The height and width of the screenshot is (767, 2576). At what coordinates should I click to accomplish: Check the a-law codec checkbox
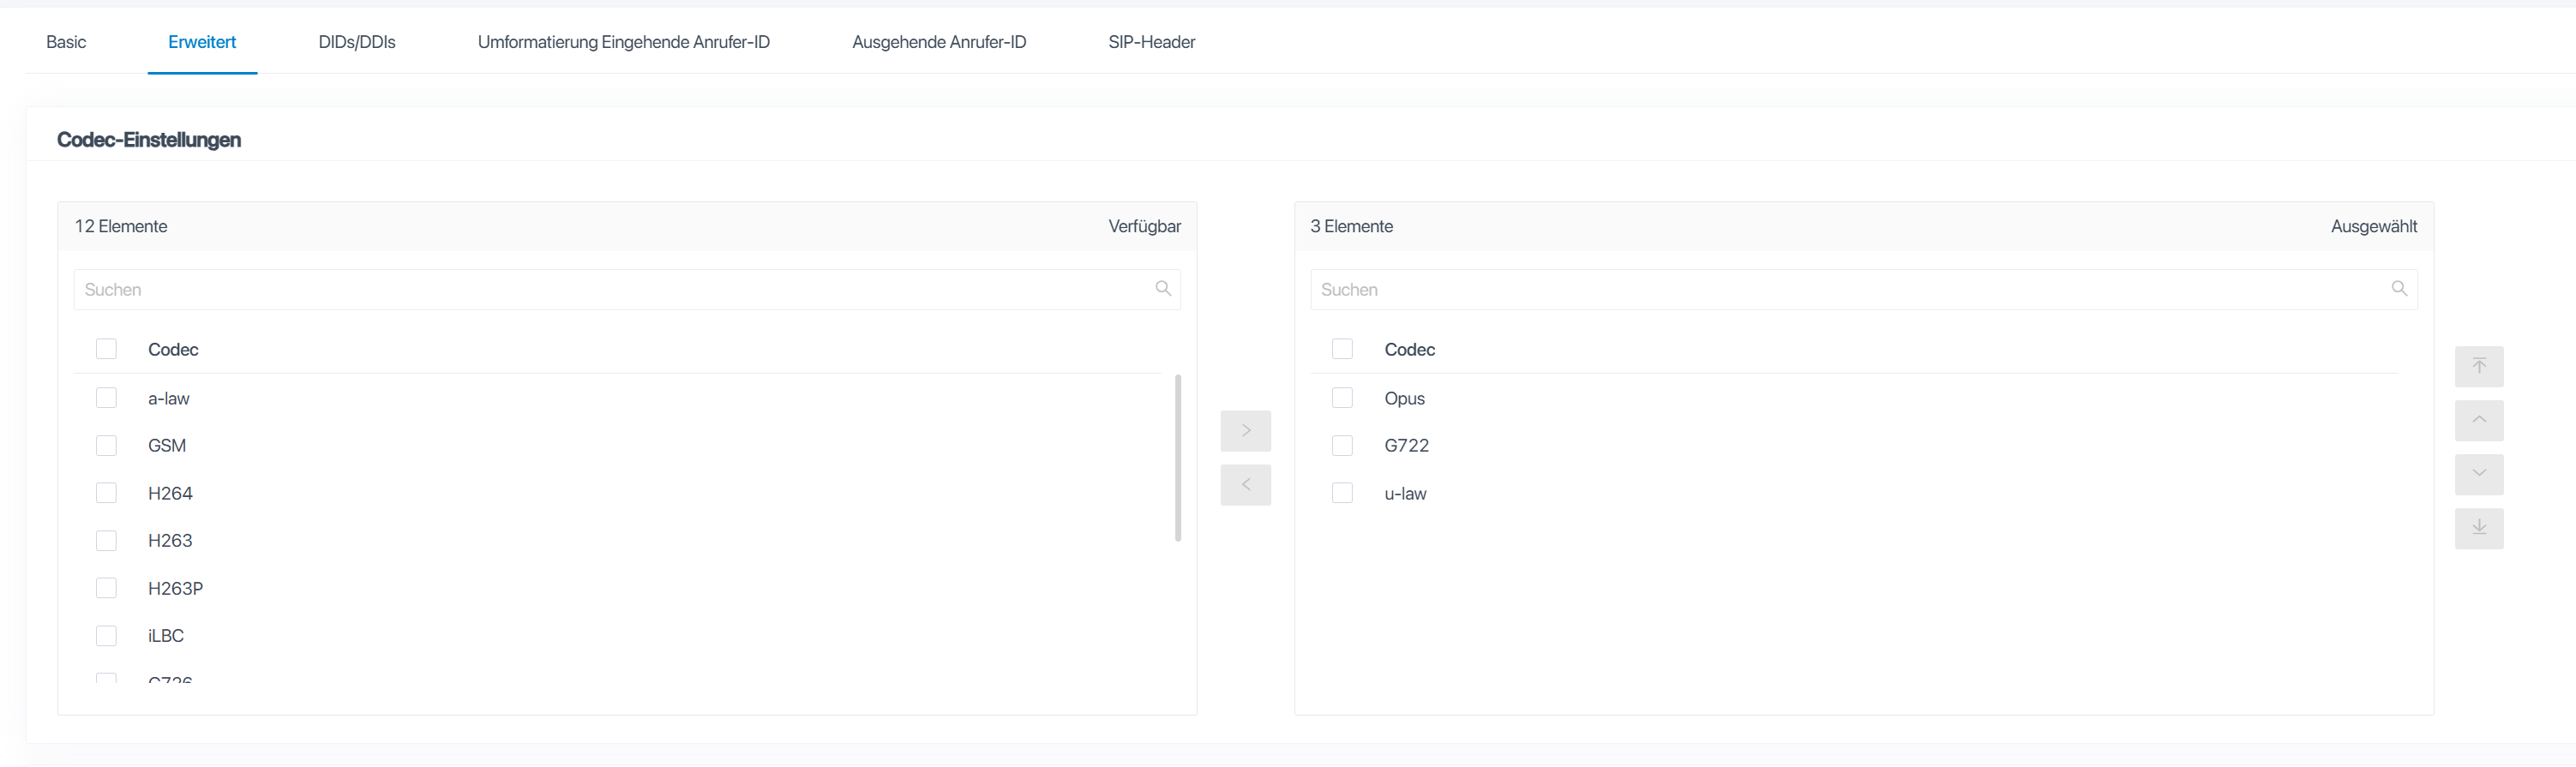(x=106, y=398)
